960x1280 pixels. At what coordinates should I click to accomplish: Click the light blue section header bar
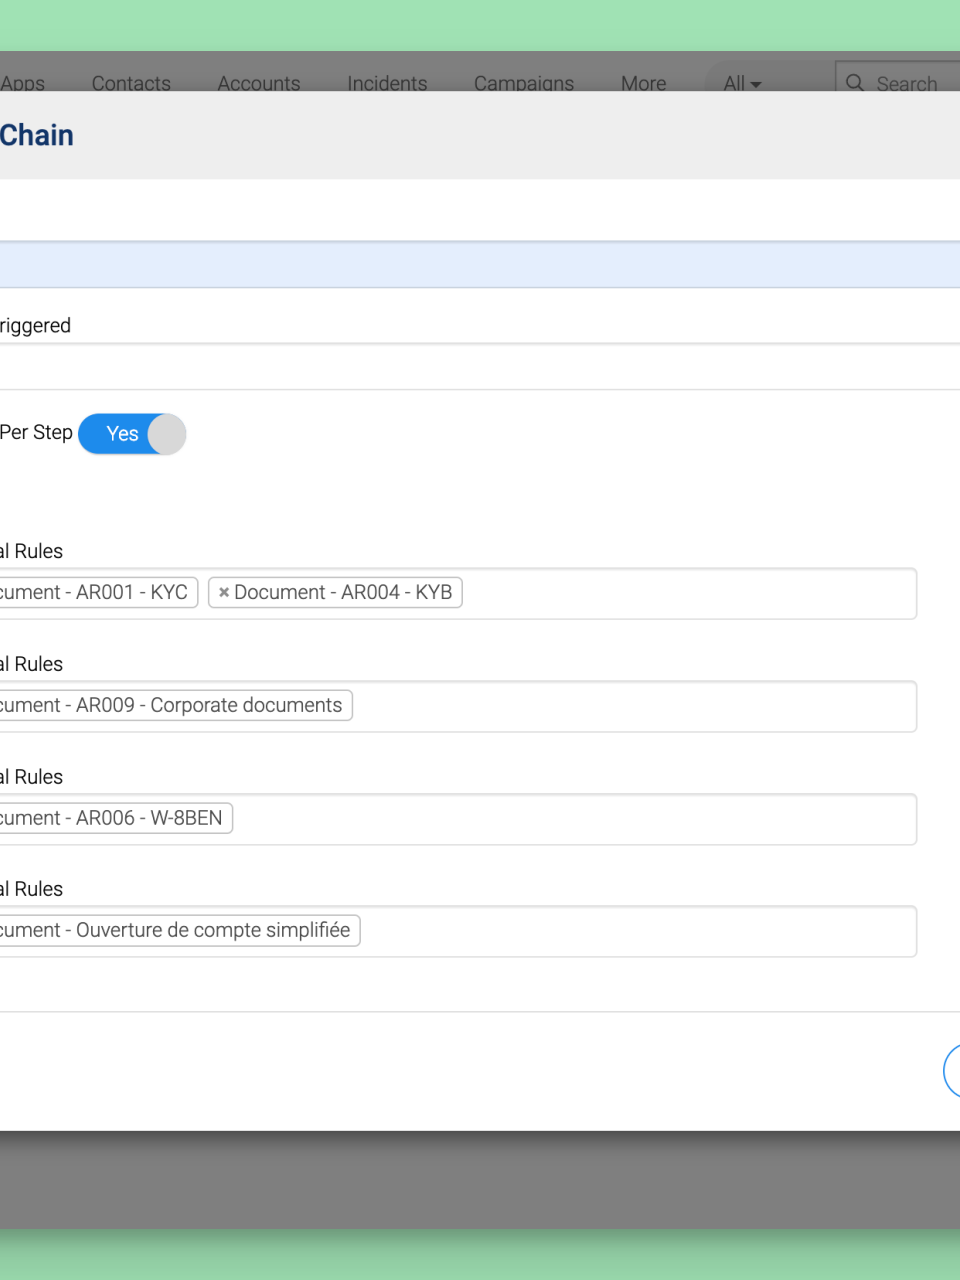click(x=480, y=265)
